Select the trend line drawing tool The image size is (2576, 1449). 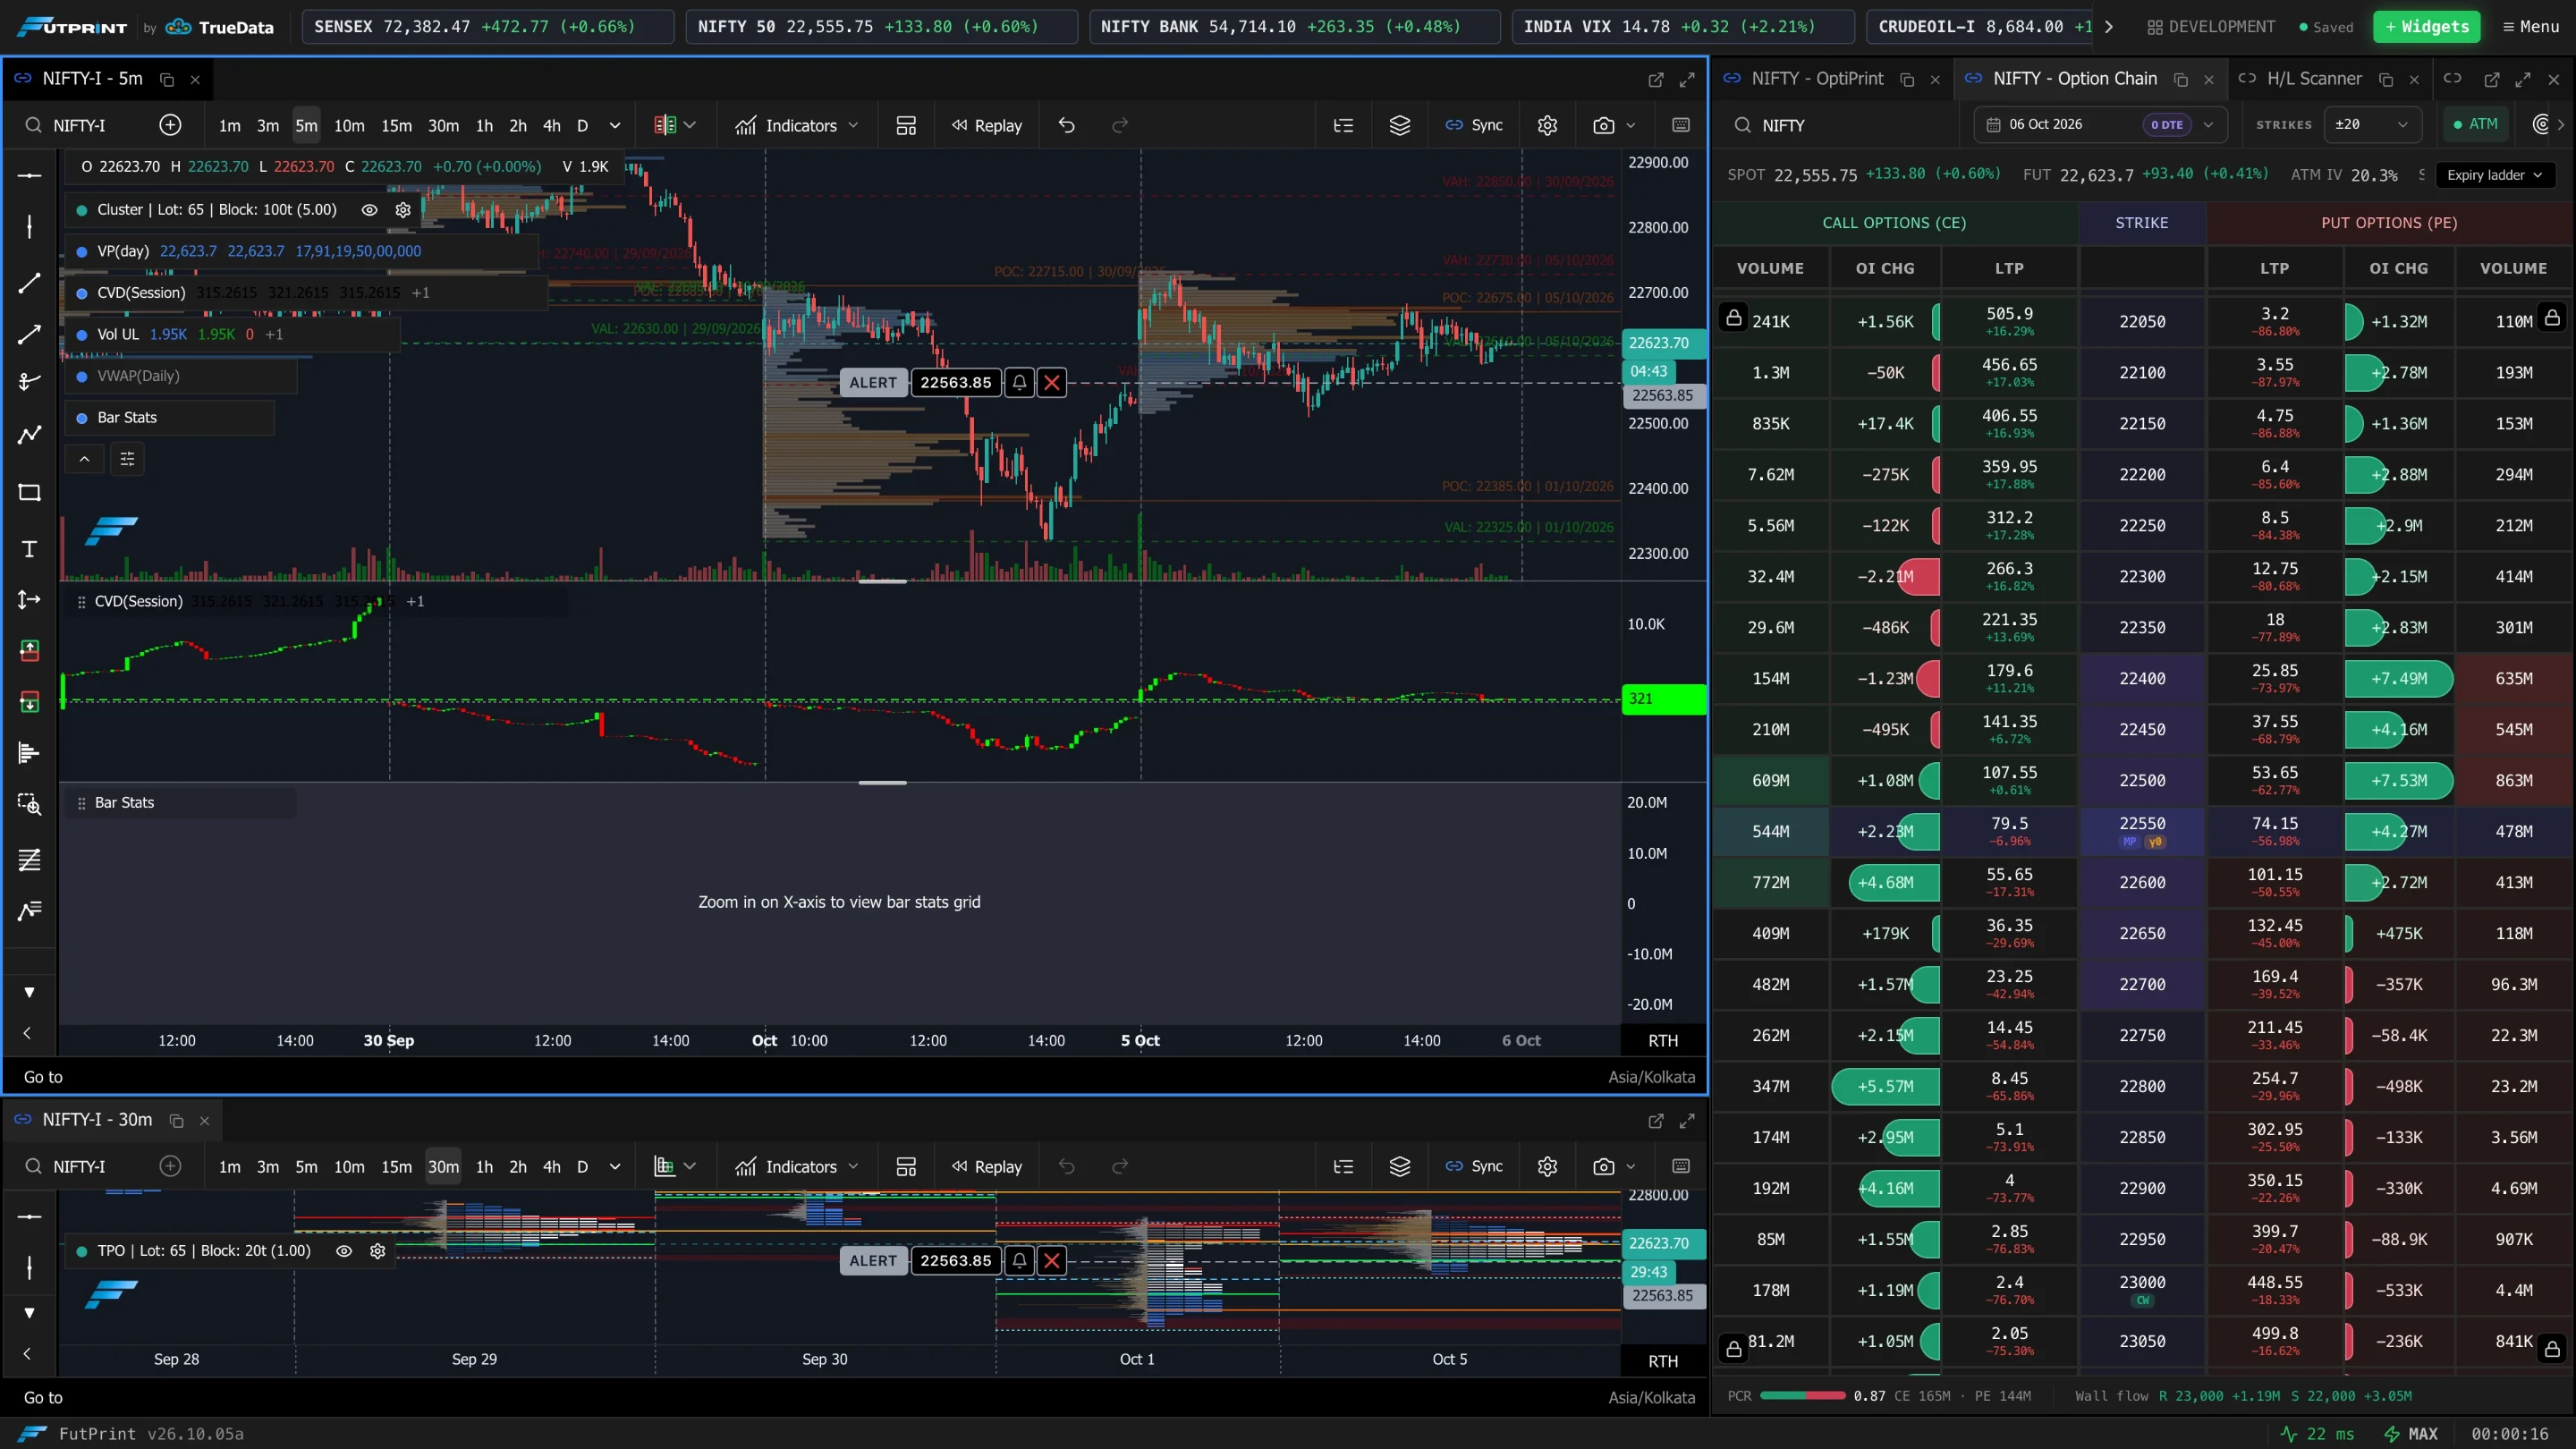pyautogui.click(x=29, y=283)
